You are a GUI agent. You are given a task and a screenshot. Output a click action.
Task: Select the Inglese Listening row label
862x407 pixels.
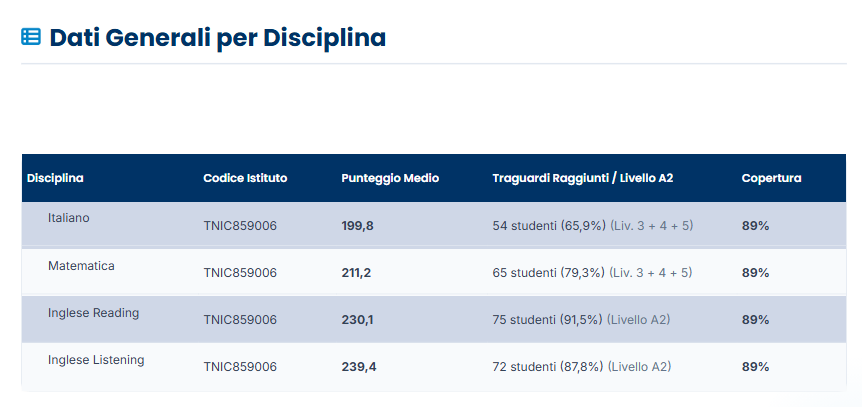[96, 360]
